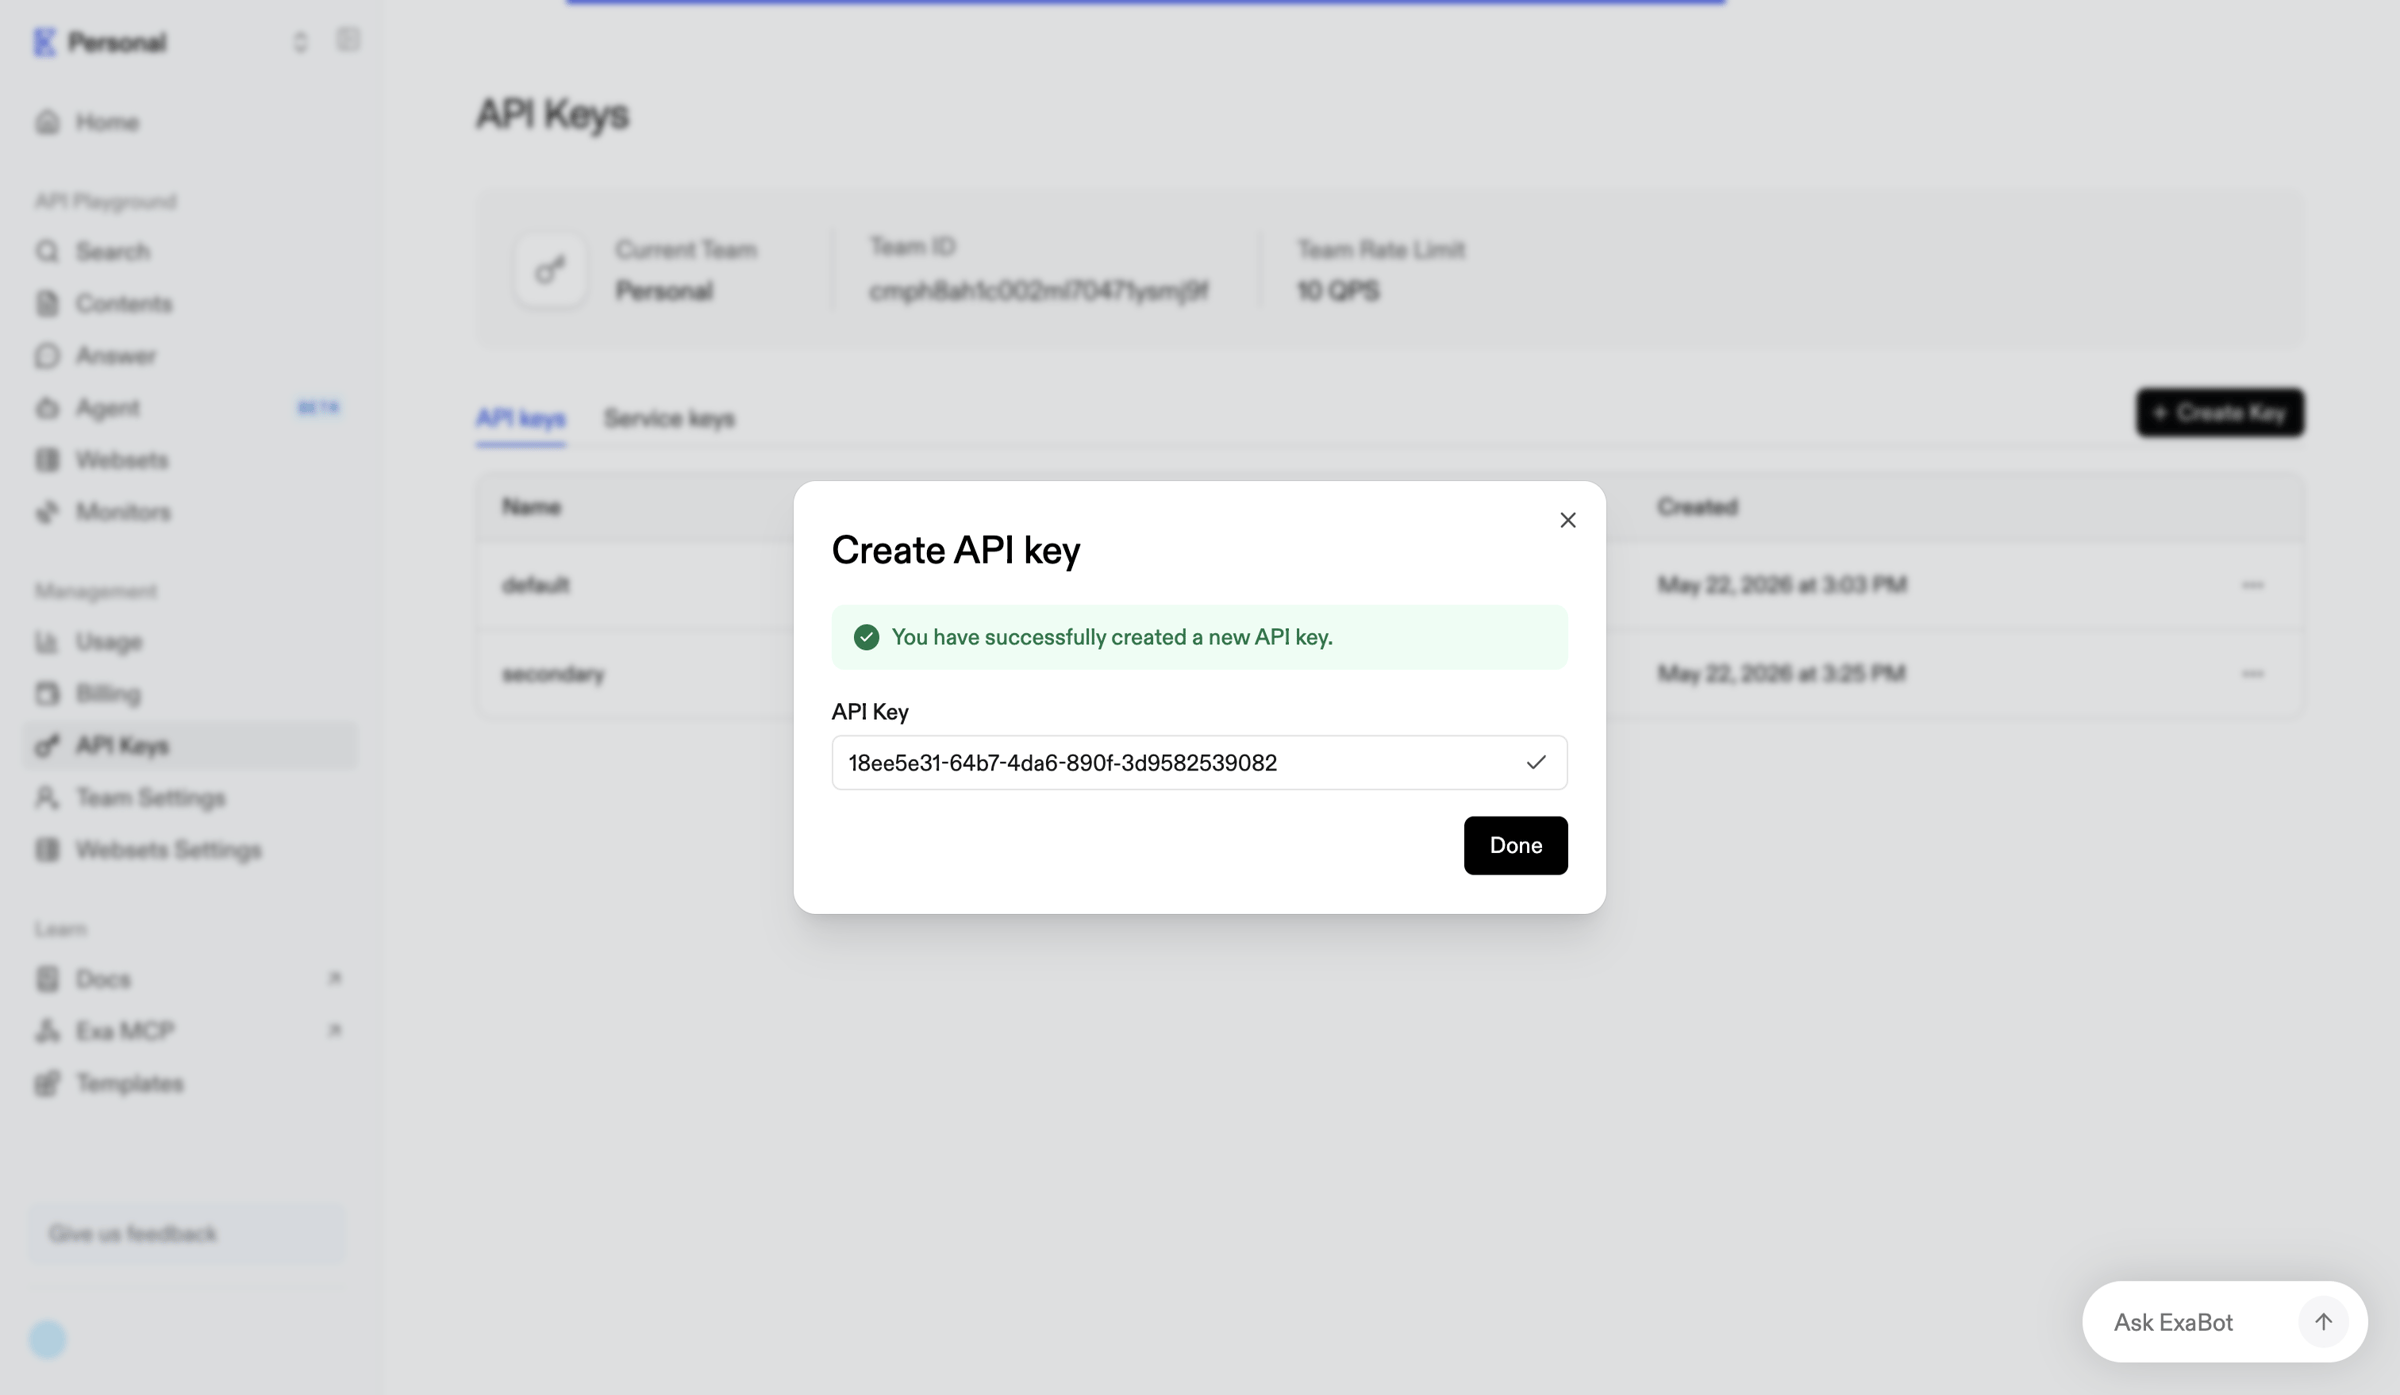The width and height of the screenshot is (2400, 1395).
Task: Click the Agent robot icon
Action: click(x=47, y=407)
